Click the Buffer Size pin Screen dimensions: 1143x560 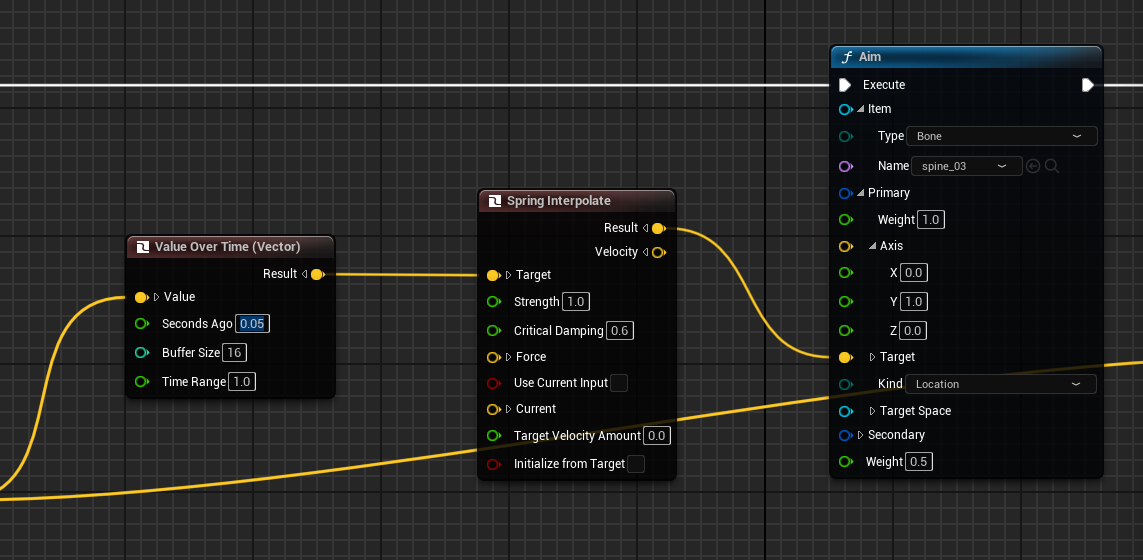(141, 353)
